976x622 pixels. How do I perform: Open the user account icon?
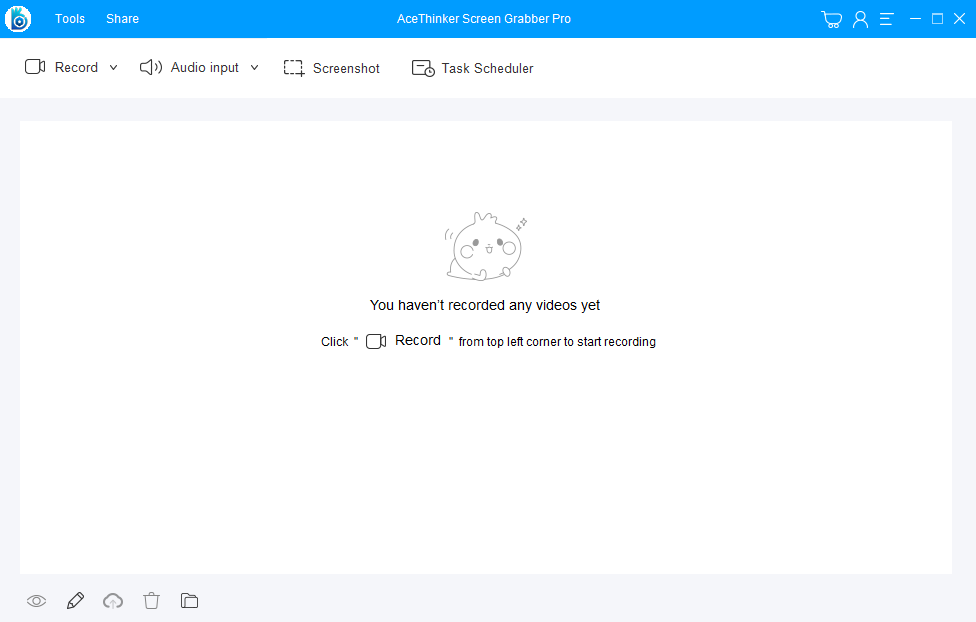[x=860, y=19]
